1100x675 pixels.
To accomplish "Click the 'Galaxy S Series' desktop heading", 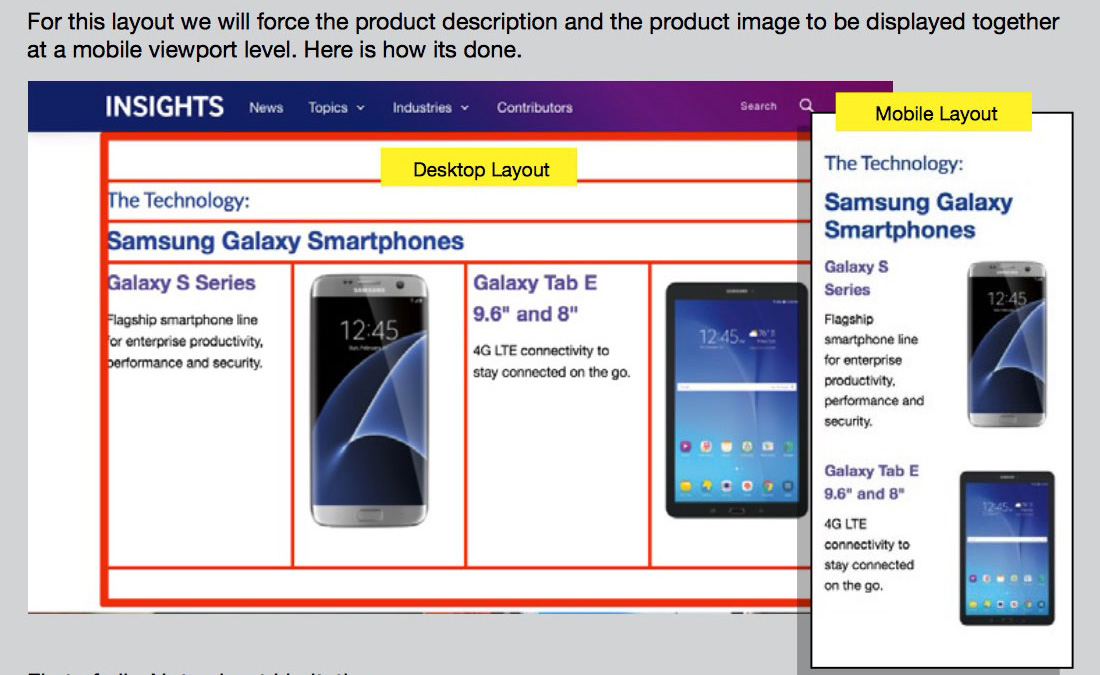I will 181,283.
